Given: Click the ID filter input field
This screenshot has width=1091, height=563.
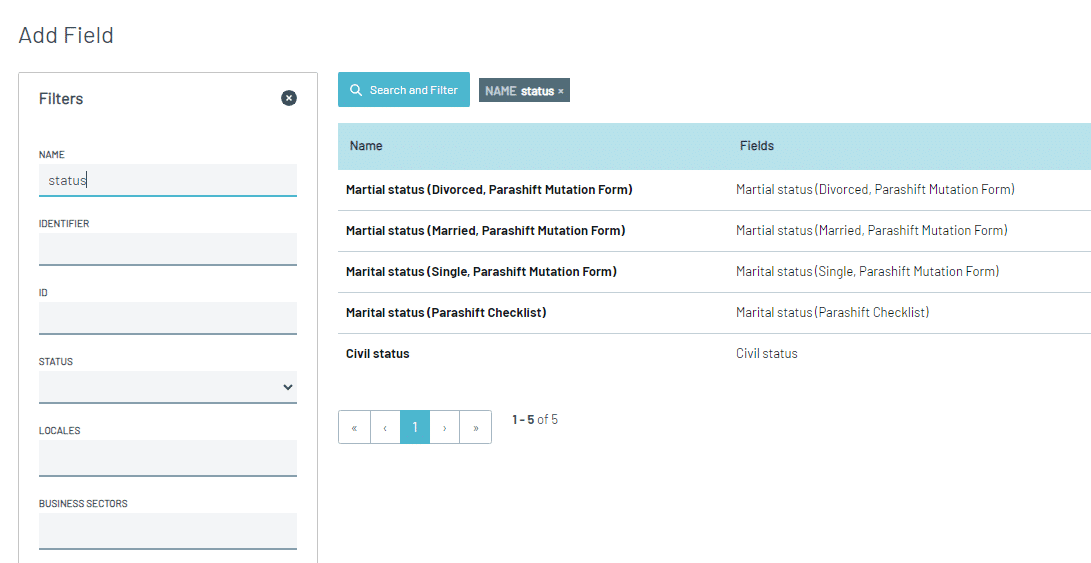Looking at the screenshot, I should pyautogui.click(x=168, y=318).
